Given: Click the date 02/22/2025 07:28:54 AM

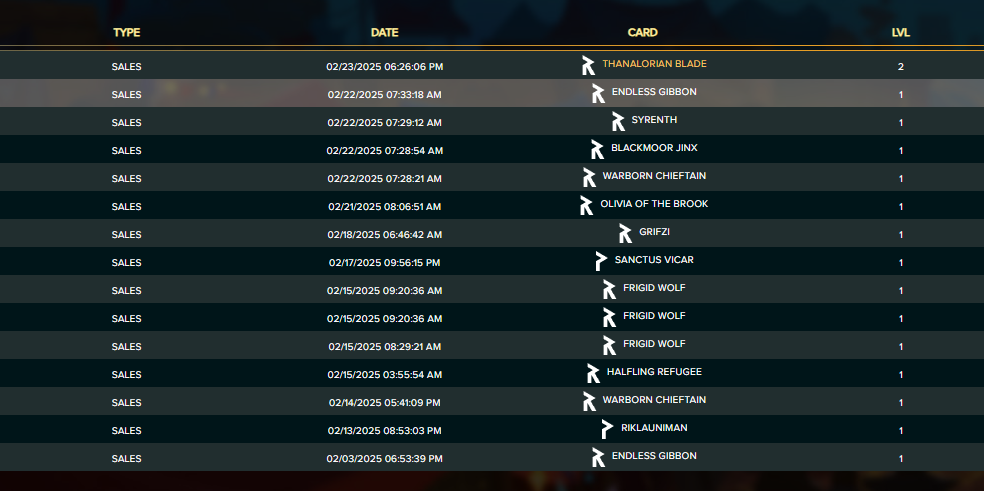Looking at the screenshot, I should coord(385,151).
